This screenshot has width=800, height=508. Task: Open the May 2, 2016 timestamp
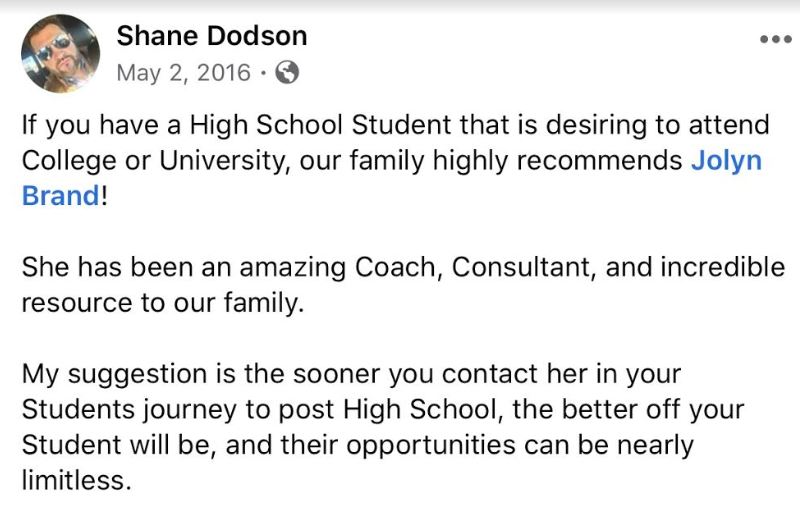click(184, 73)
